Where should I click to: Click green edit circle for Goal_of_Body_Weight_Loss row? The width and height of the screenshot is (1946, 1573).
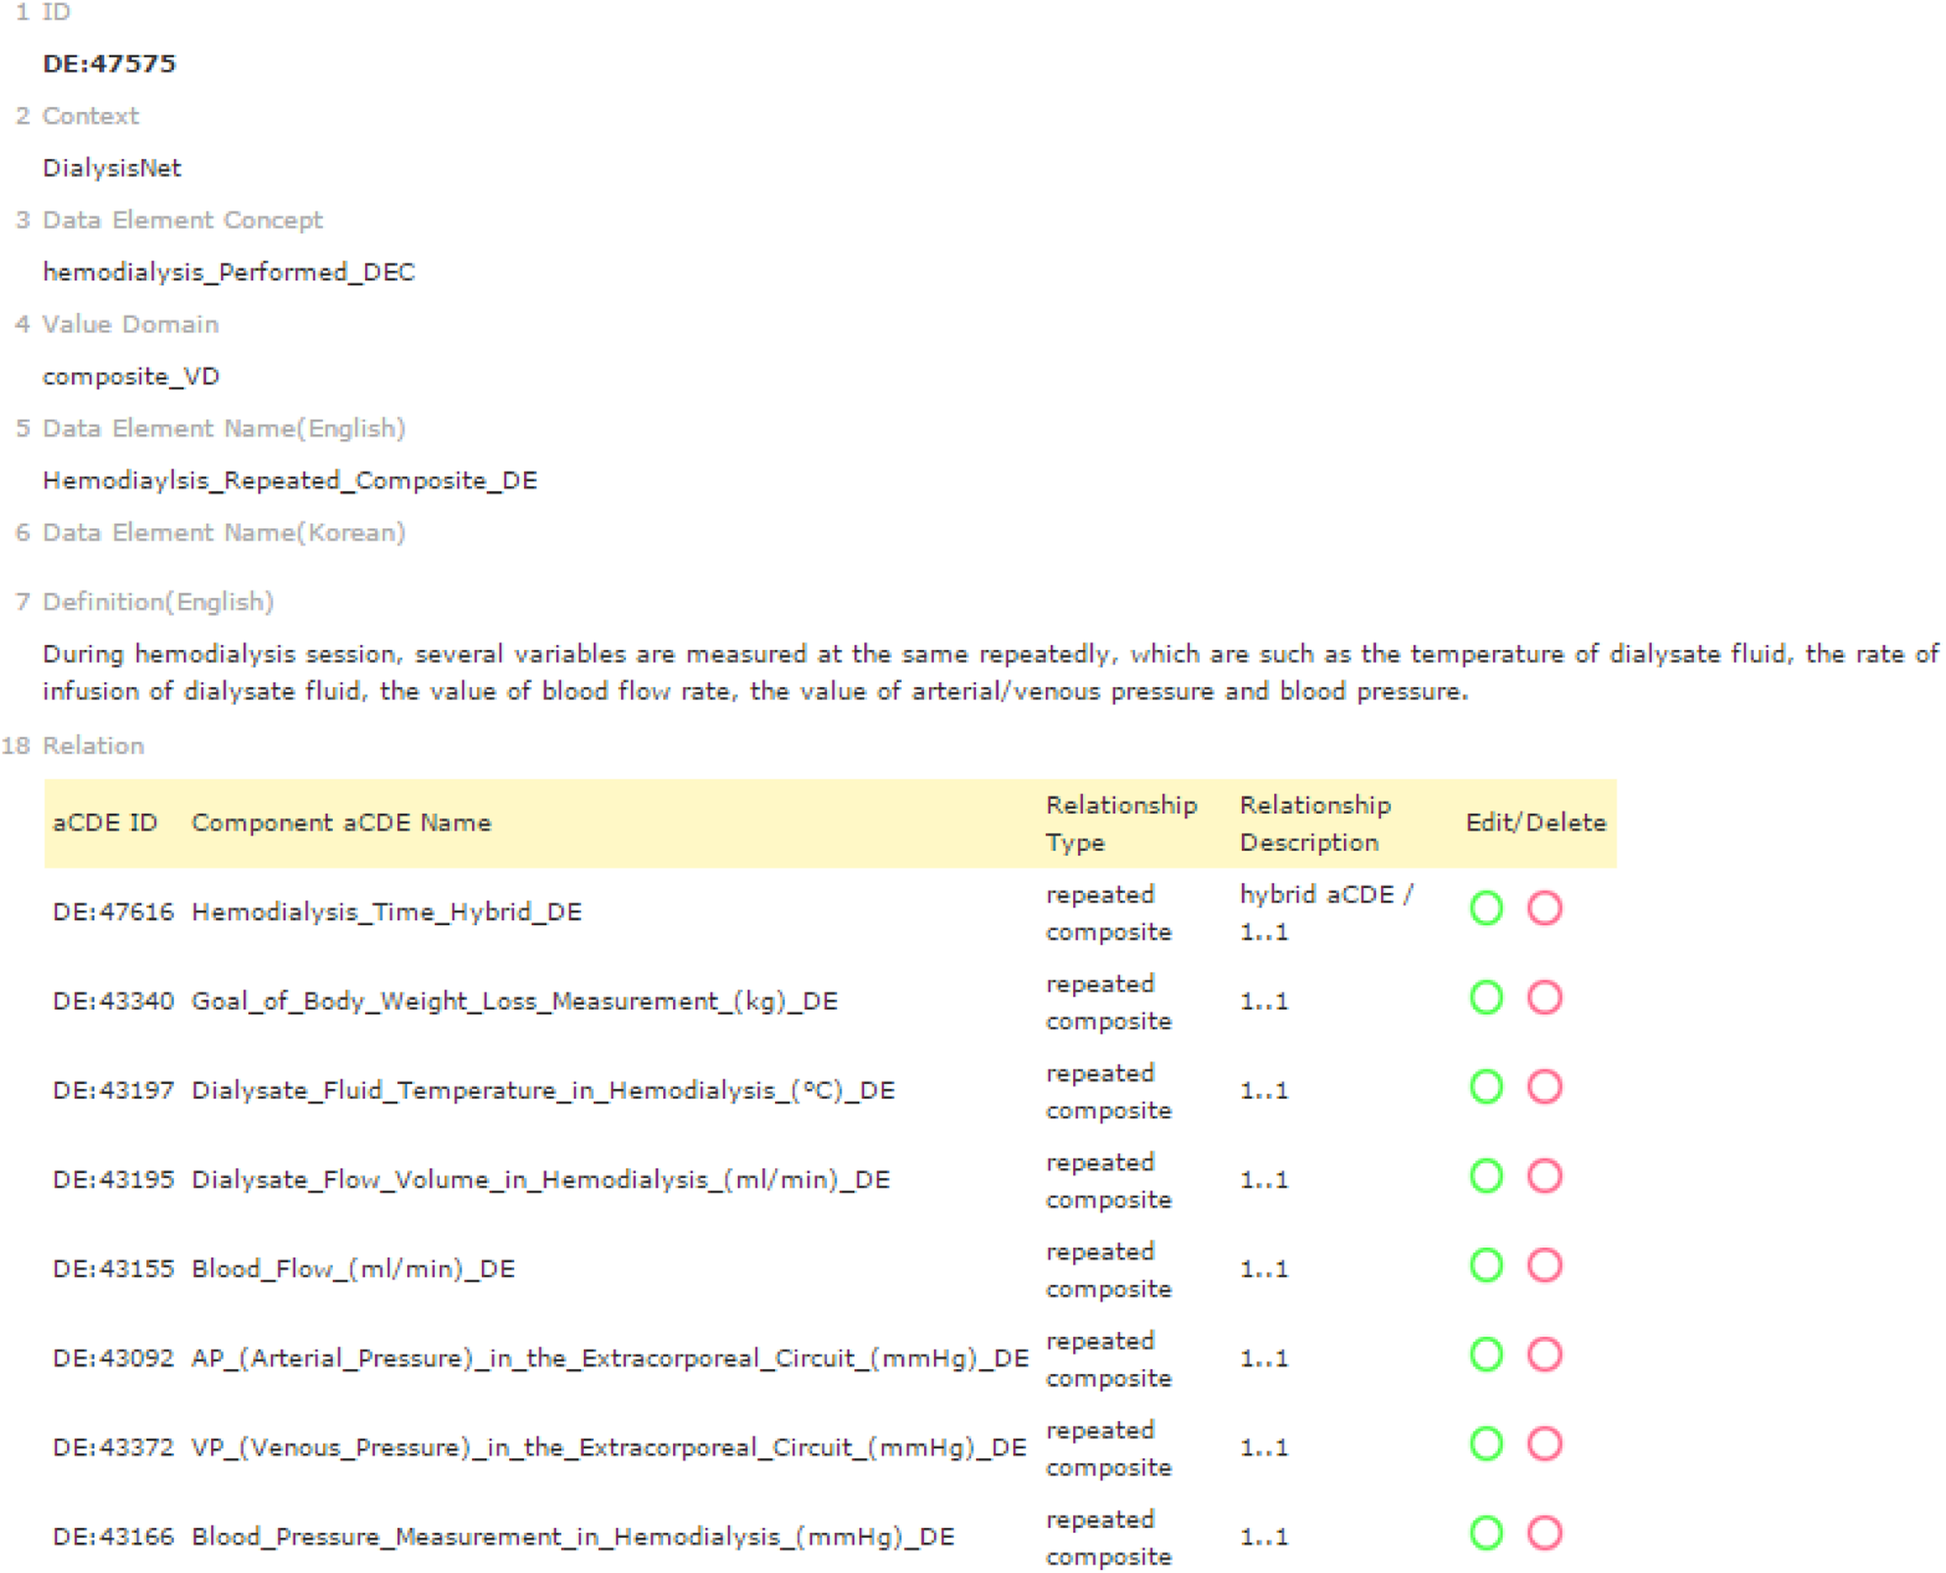tap(1486, 997)
